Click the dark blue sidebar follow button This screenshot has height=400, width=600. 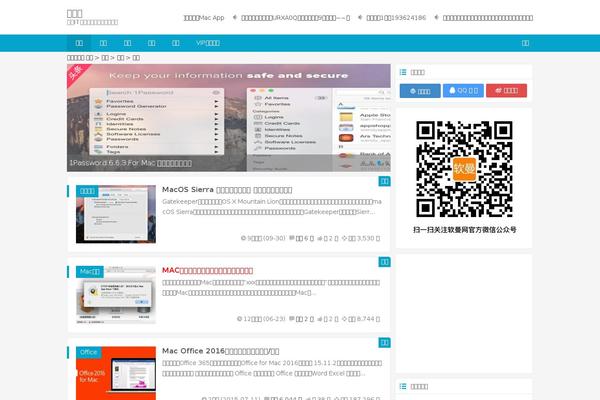tap(420, 91)
